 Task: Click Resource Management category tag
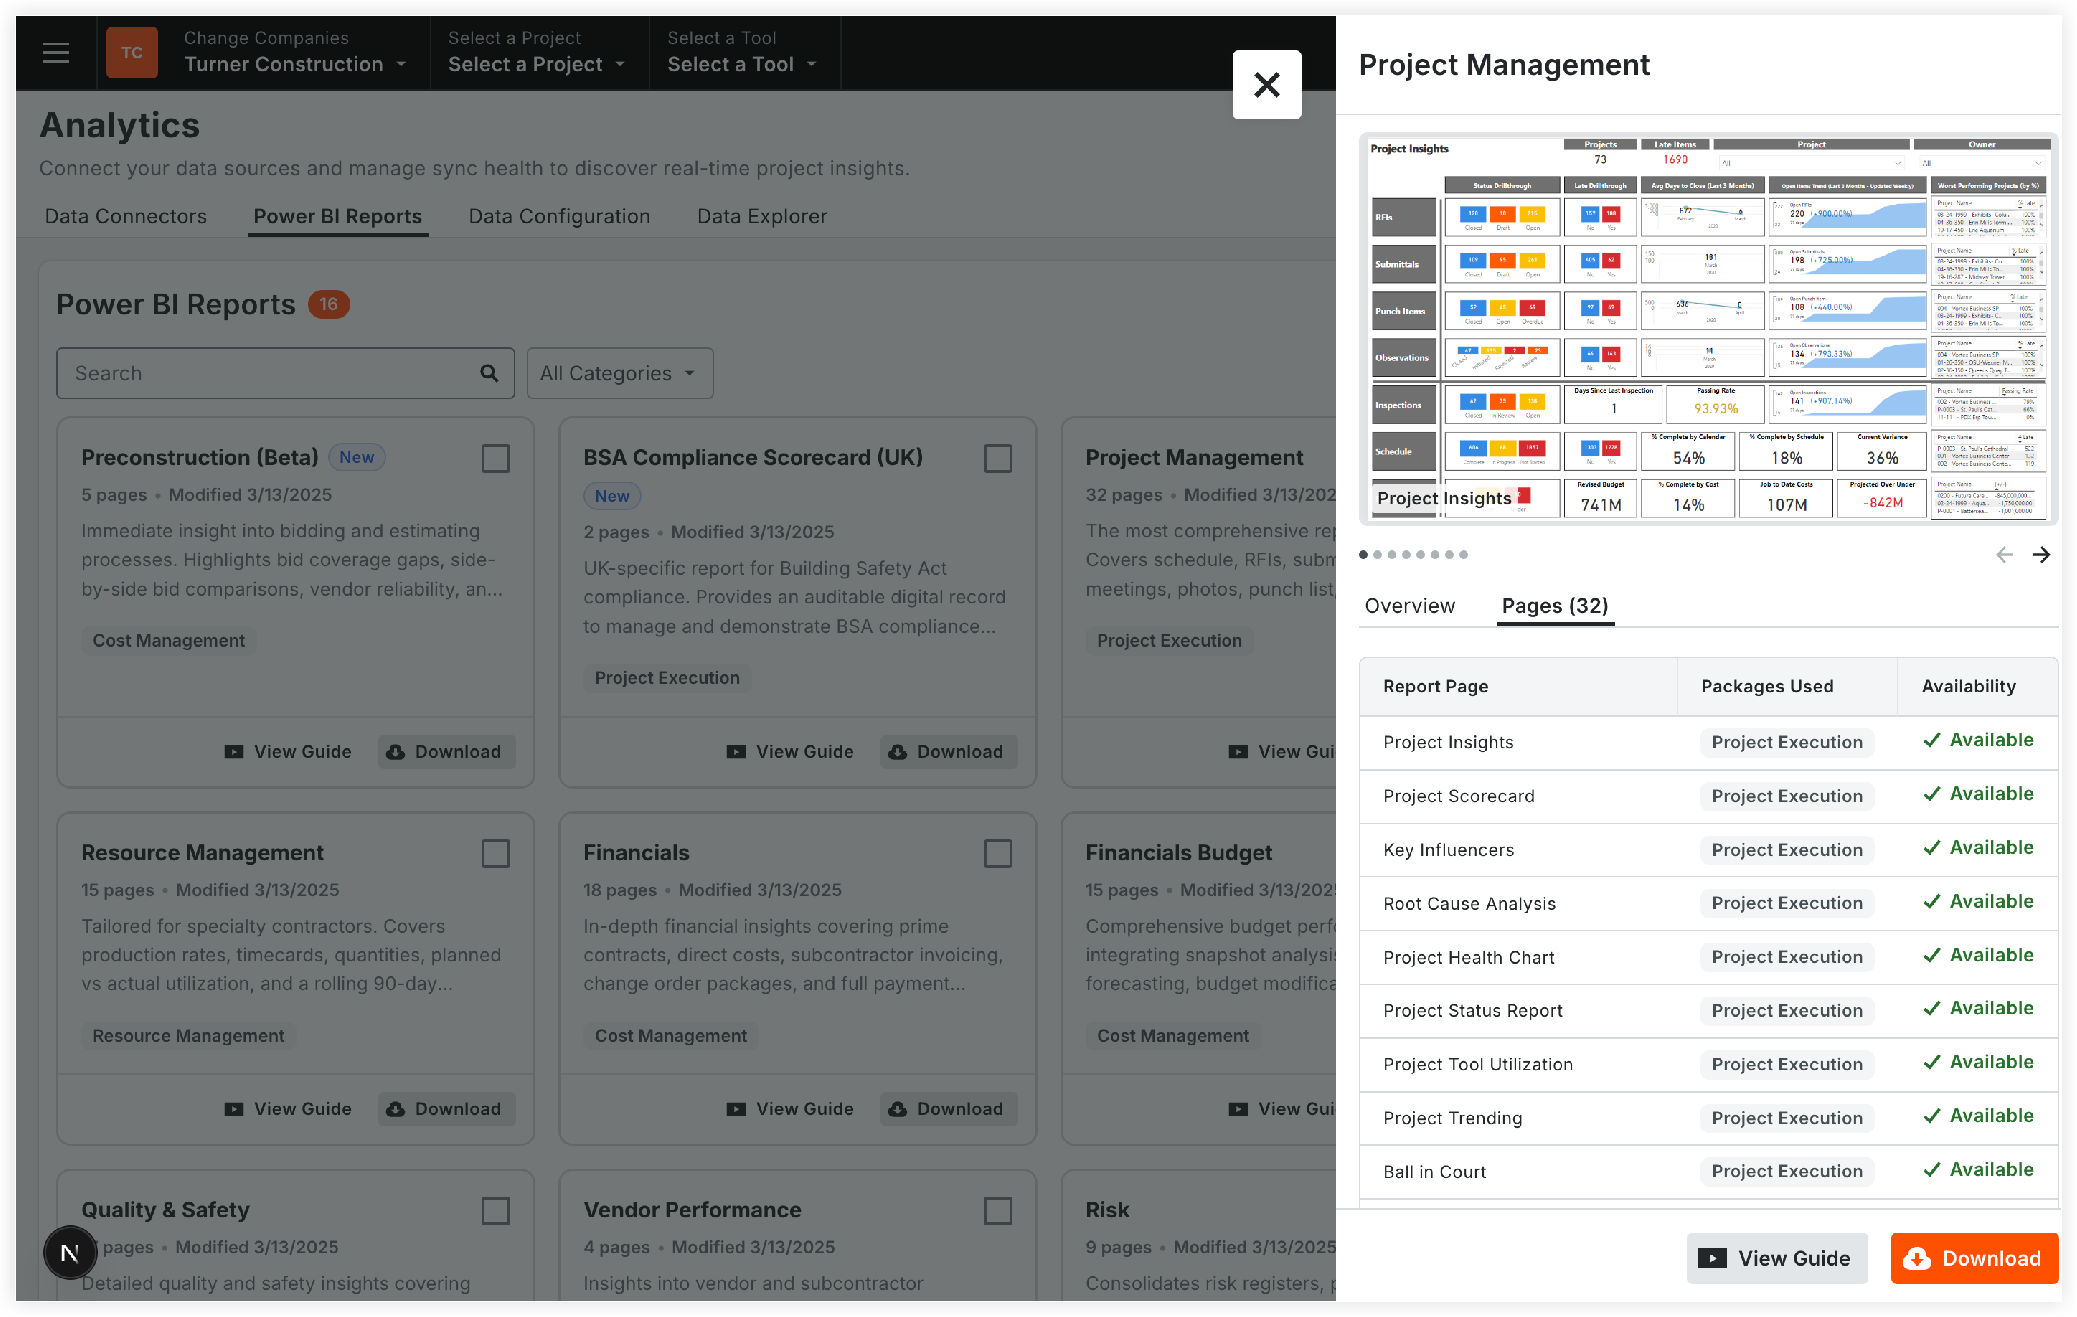(x=189, y=1036)
